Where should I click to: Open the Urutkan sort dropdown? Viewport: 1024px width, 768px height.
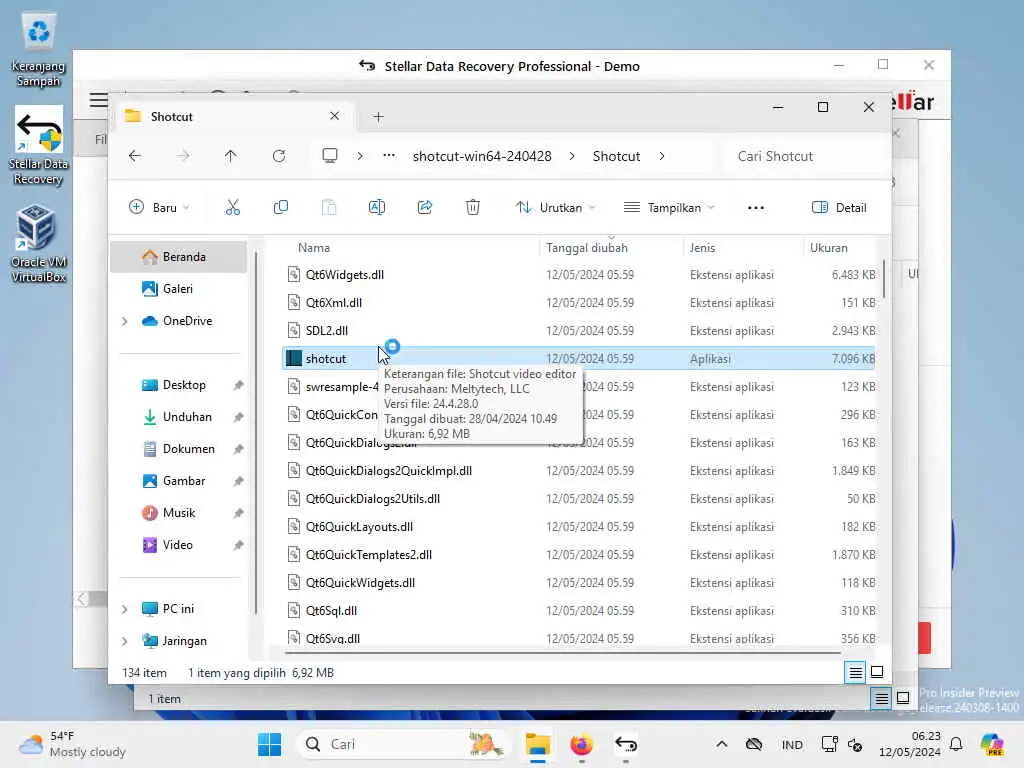pyautogui.click(x=555, y=208)
